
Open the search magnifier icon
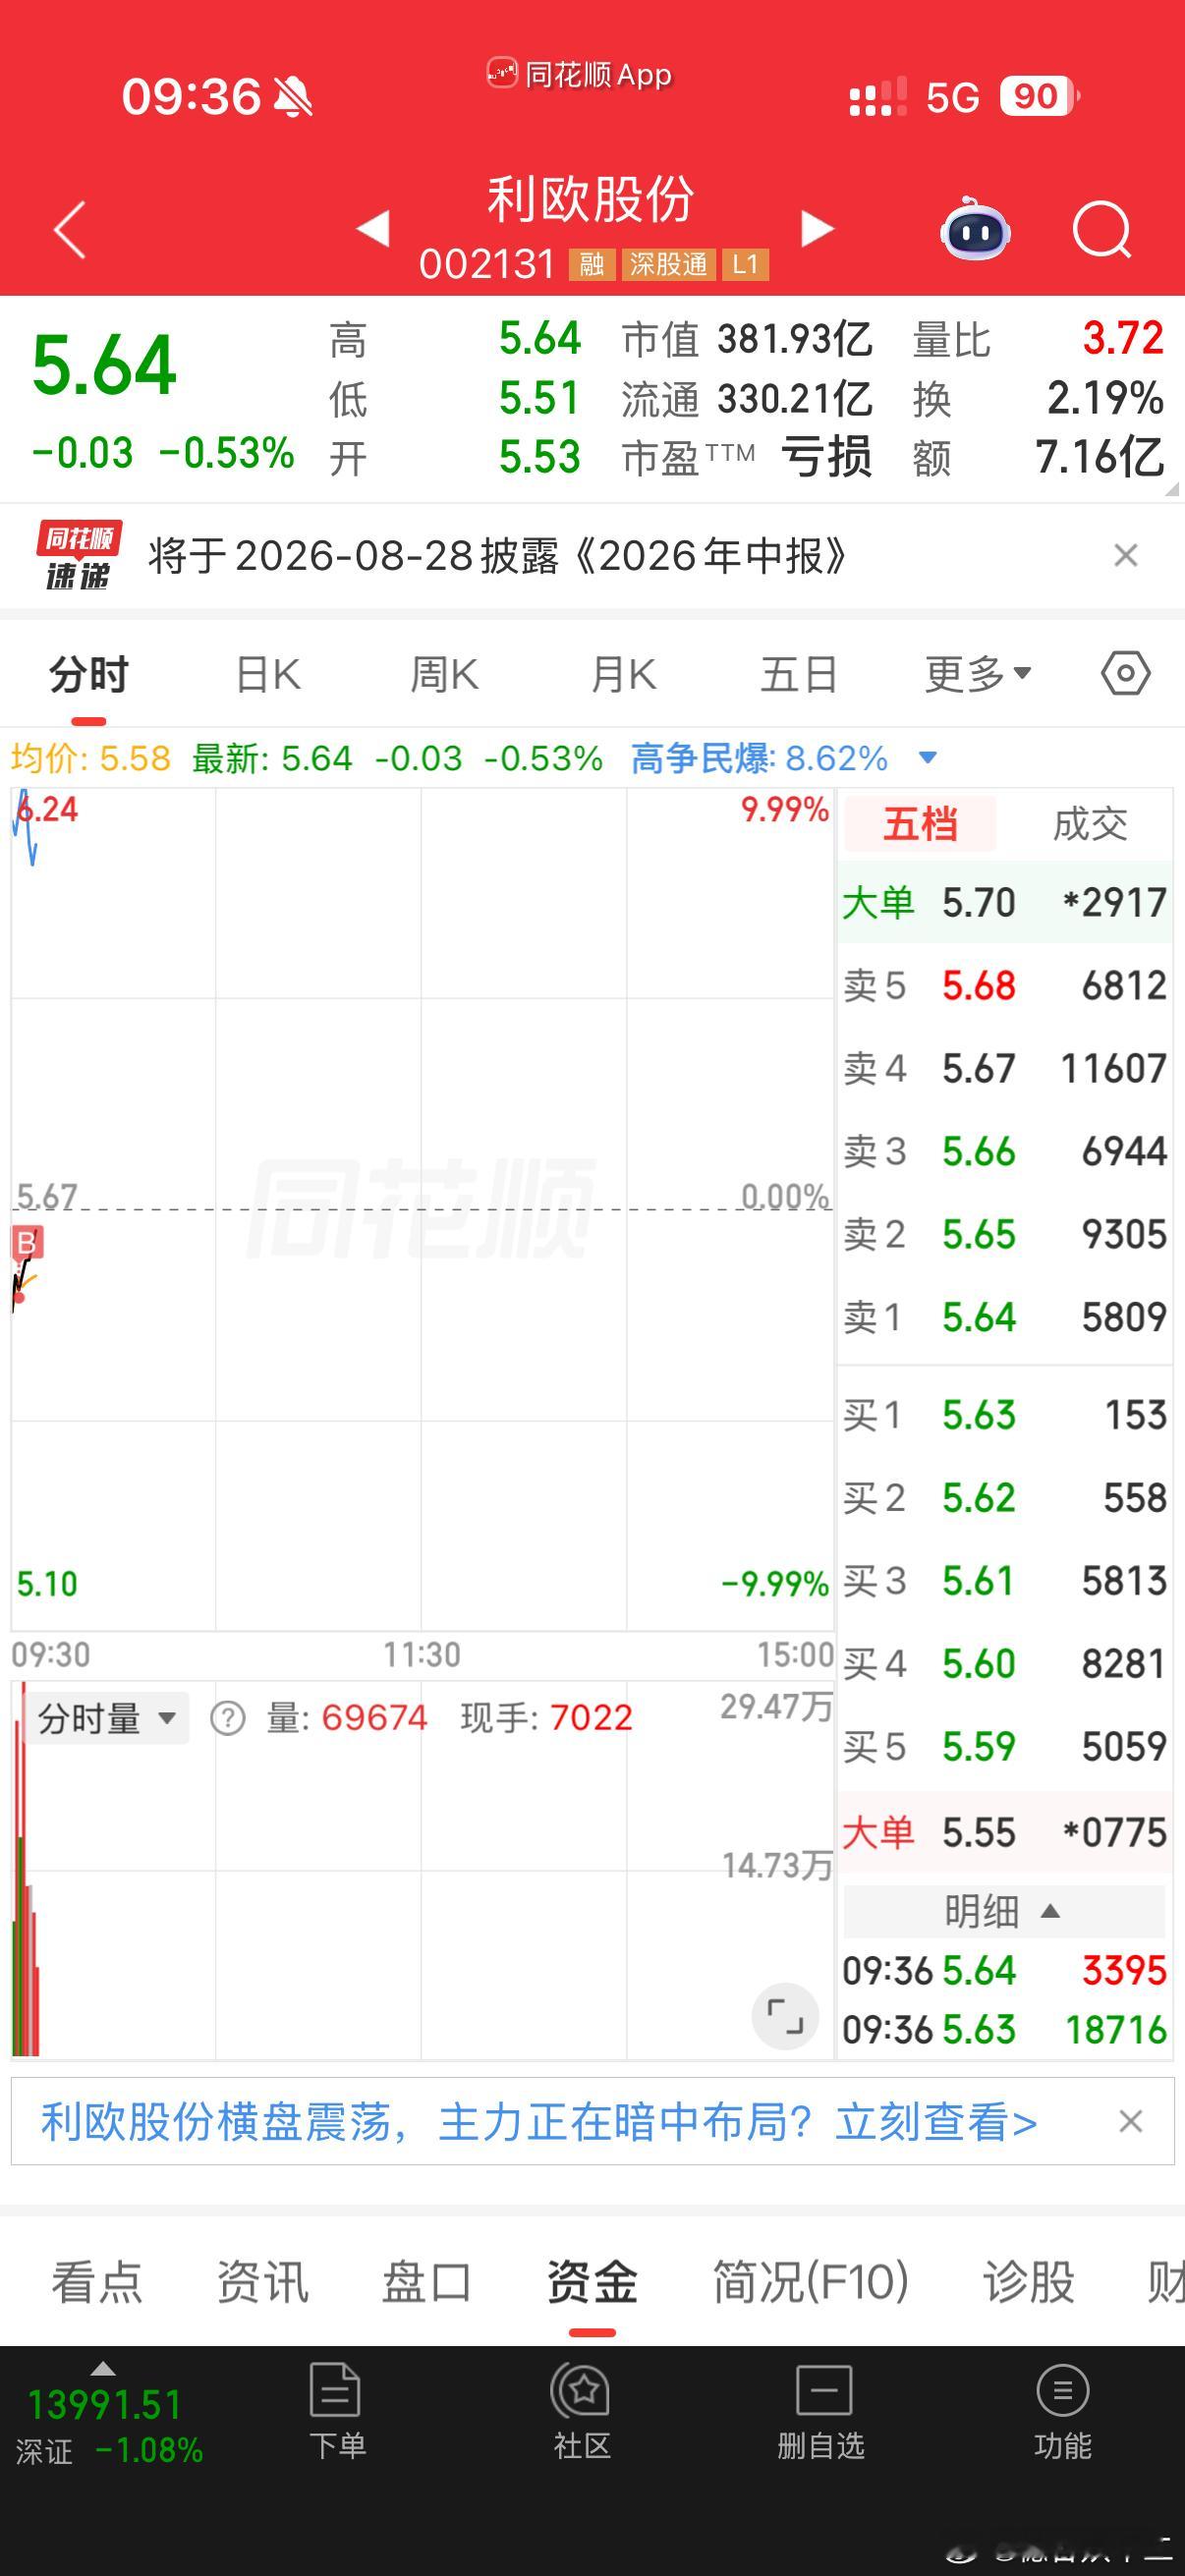pyautogui.click(x=1101, y=230)
